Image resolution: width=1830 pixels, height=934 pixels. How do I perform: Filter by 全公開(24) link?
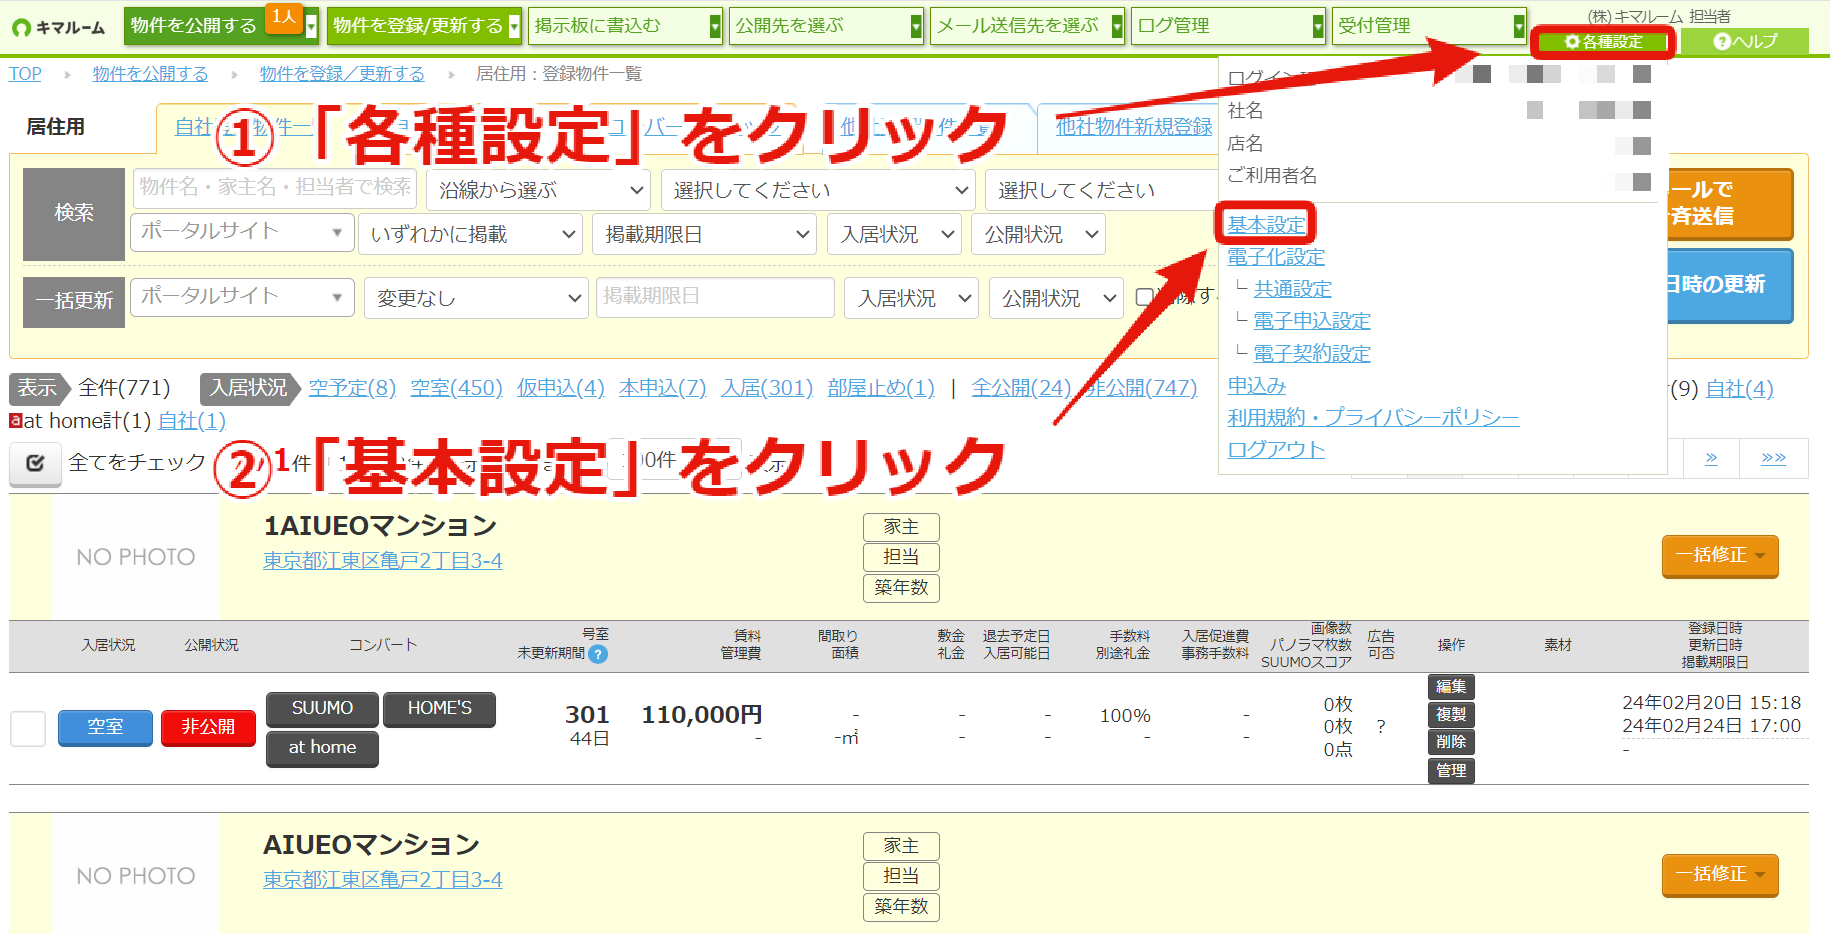click(x=1021, y=388)
